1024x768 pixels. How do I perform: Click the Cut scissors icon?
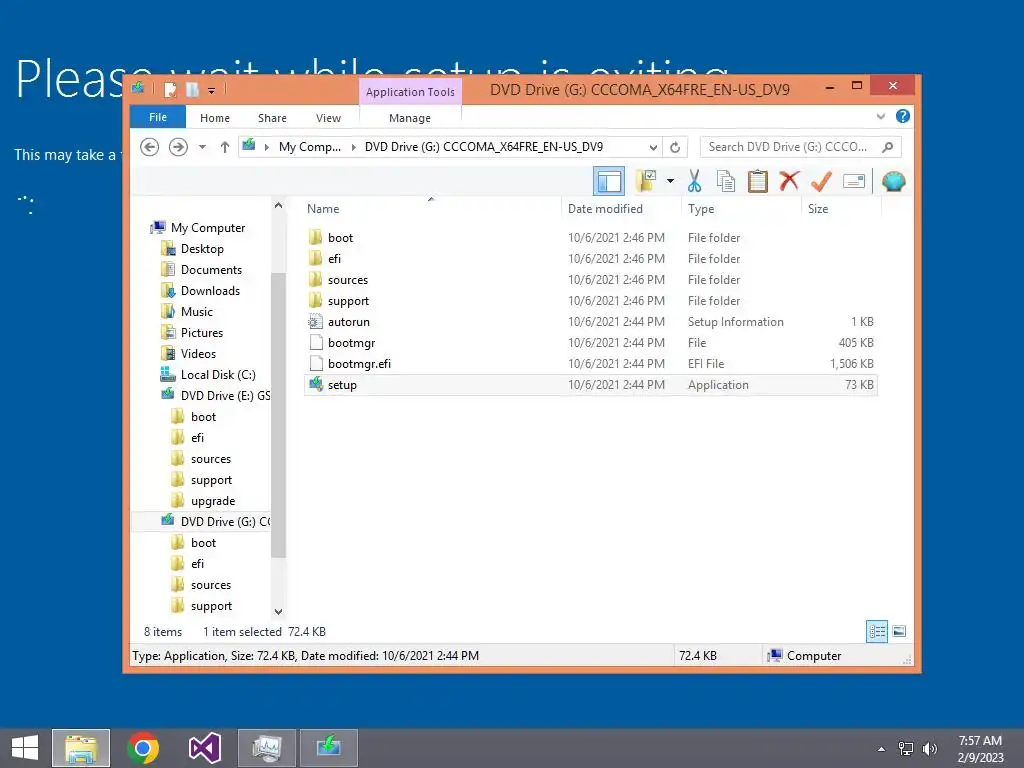click(x=694, y=181)
